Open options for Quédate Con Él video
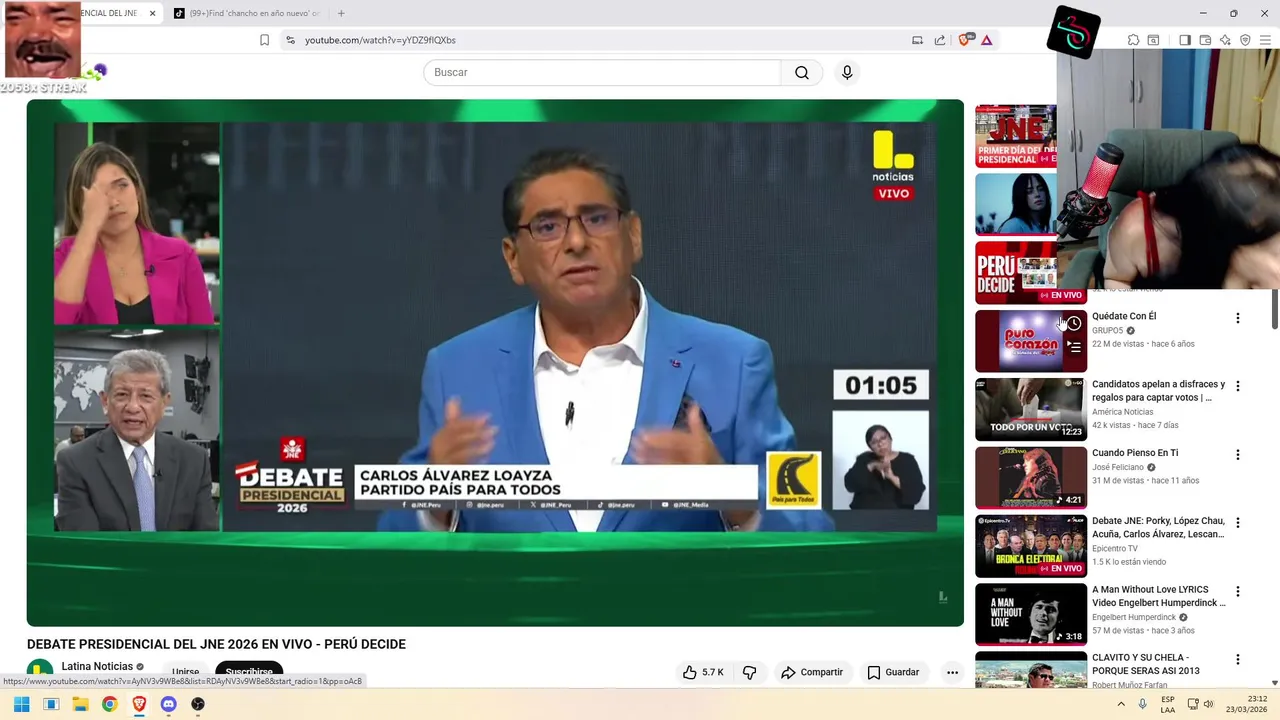 [1237, 318]
